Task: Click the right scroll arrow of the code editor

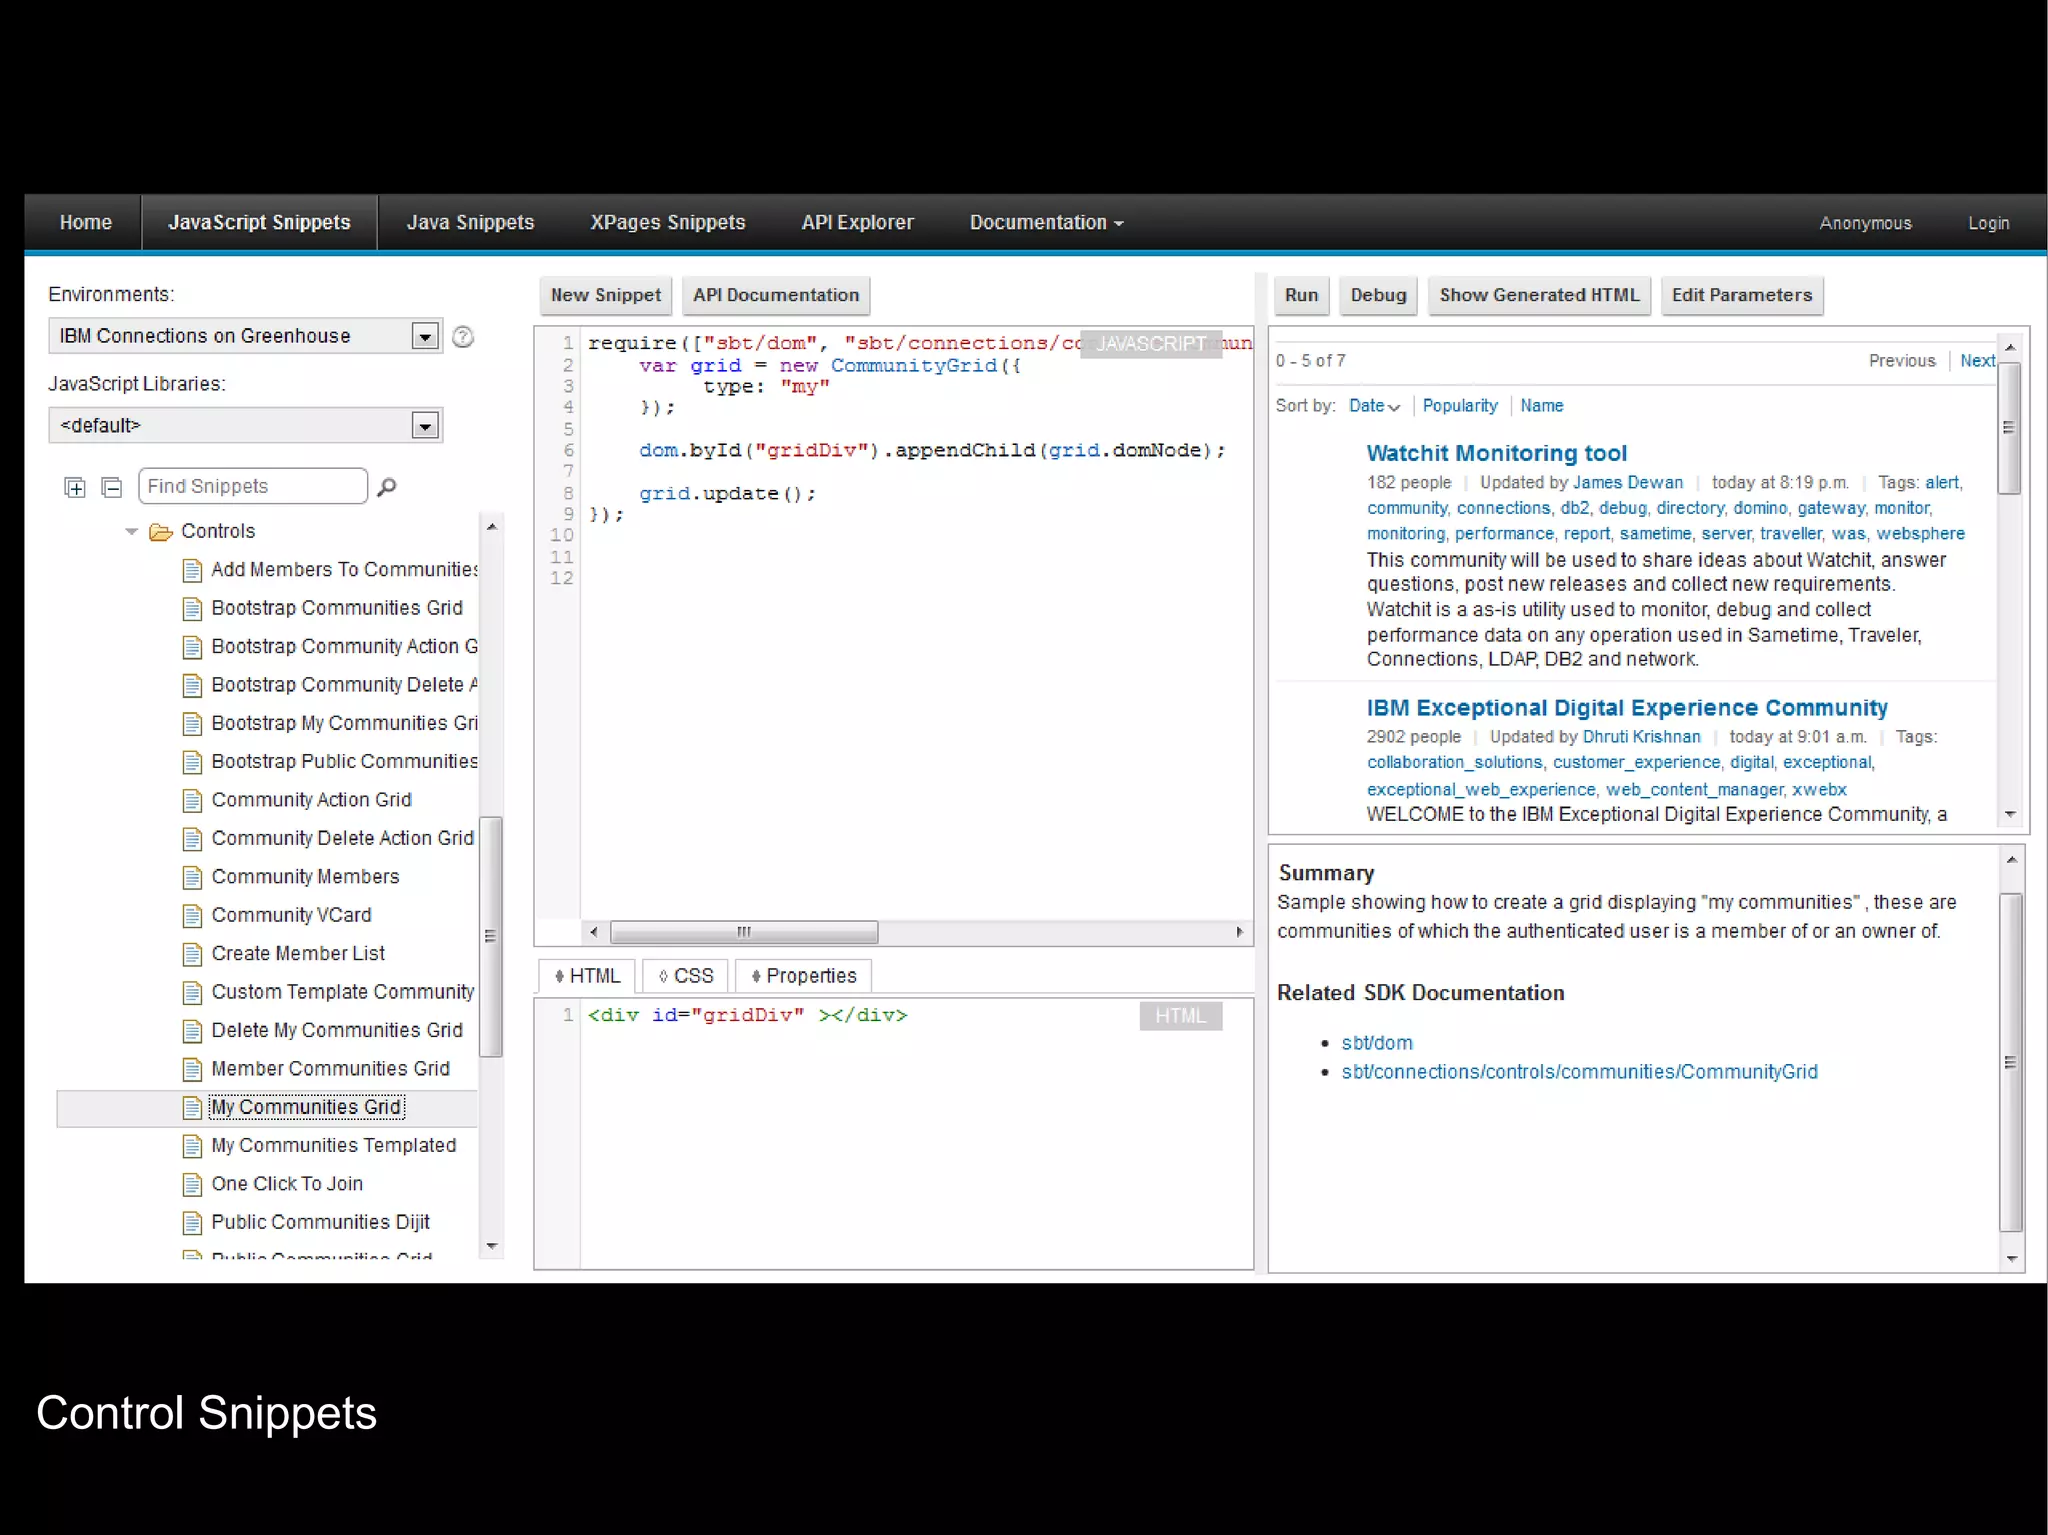Action: tap(1239, 932)
